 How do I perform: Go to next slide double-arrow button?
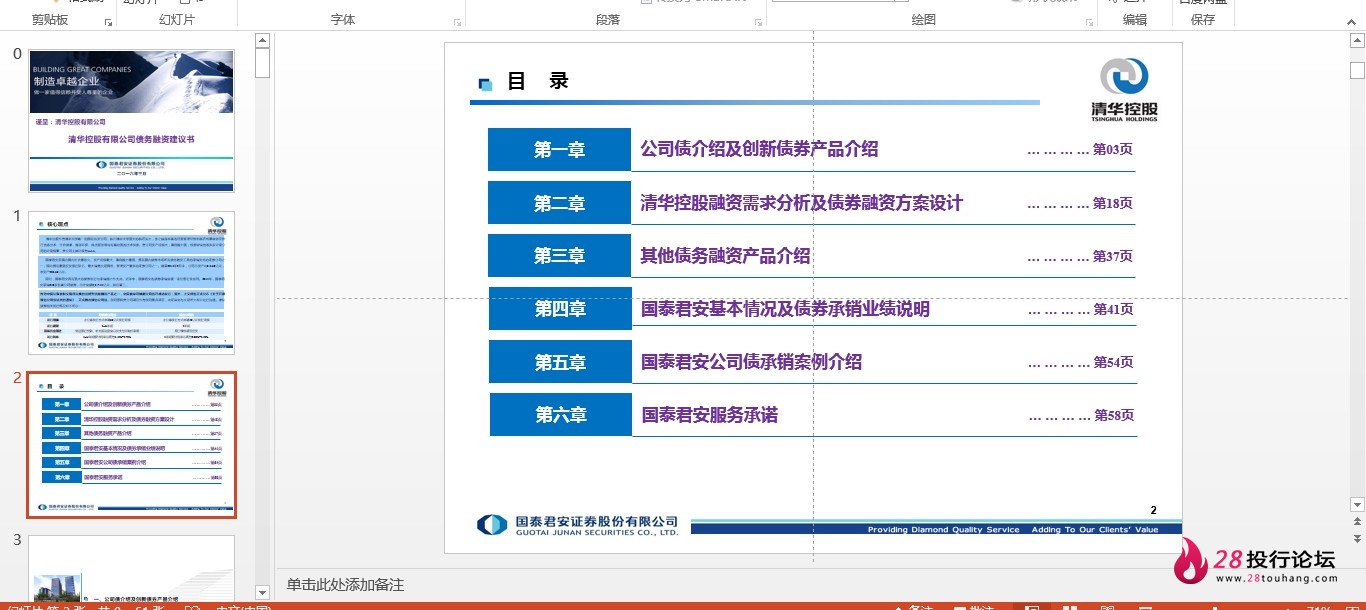(x=1357, y=538)
